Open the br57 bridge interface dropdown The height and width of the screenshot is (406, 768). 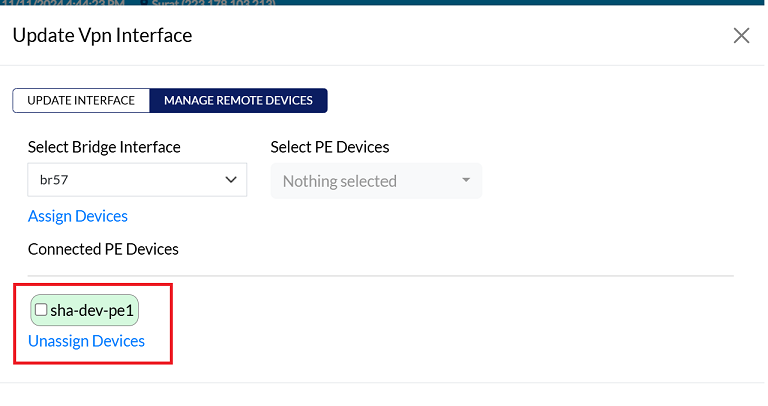[137, 180]
